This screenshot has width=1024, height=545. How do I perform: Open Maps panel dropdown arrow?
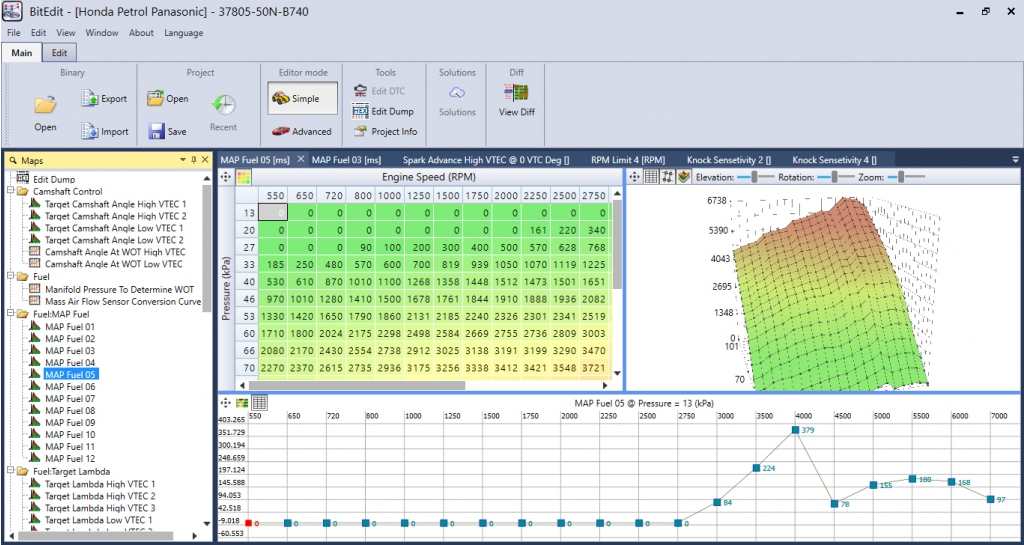pos(183,160)
